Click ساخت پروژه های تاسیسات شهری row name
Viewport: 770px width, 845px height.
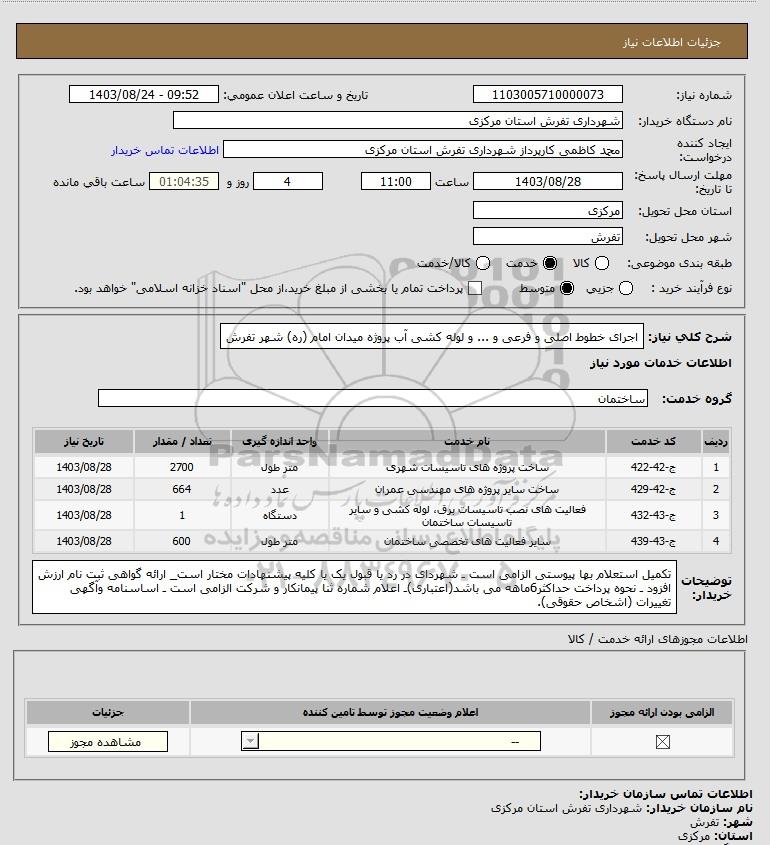click(x=467, y=467)
